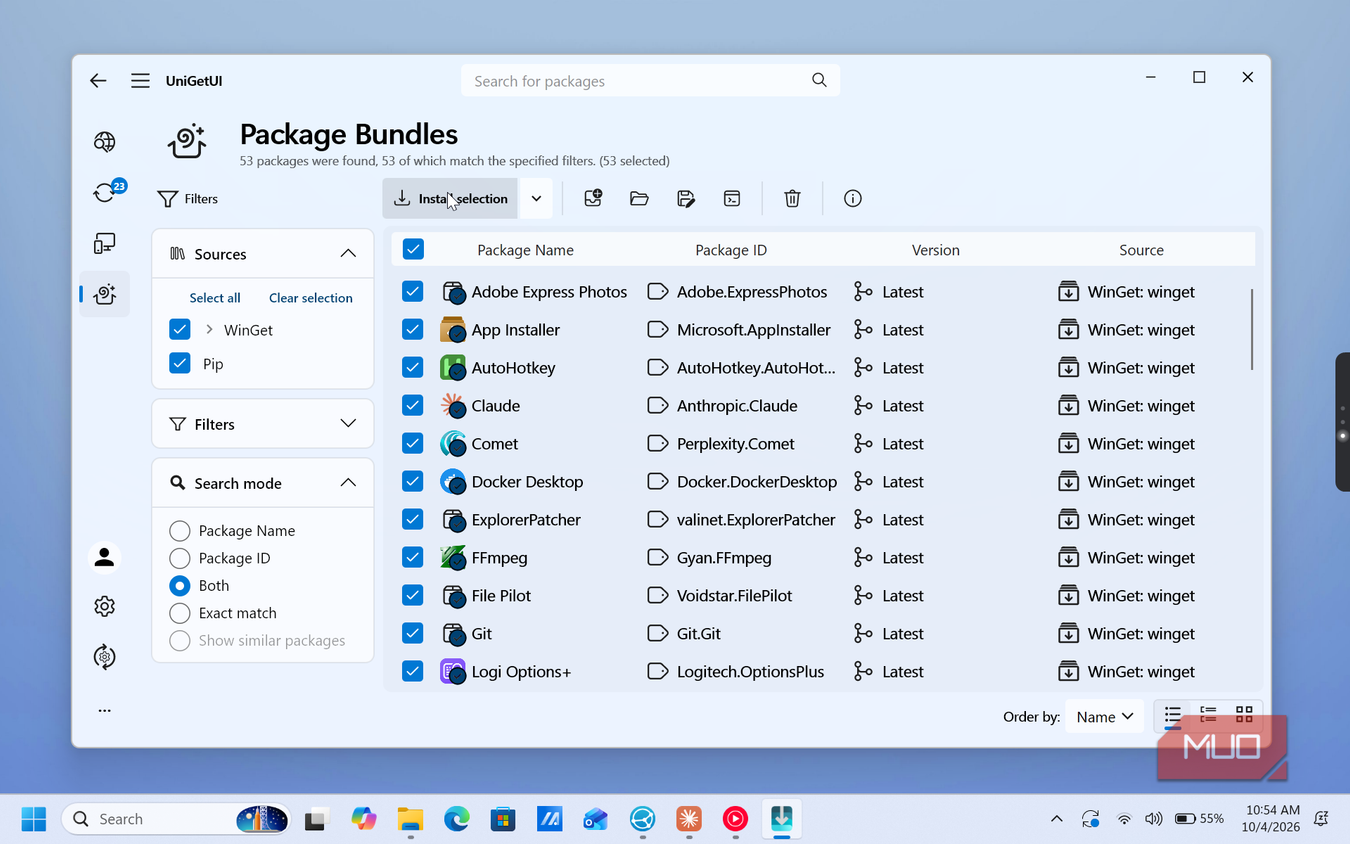Open the Install selection dropdown arrow
Image resolution: width=1350 pixels, height=844 pixels.
point(536,198)
